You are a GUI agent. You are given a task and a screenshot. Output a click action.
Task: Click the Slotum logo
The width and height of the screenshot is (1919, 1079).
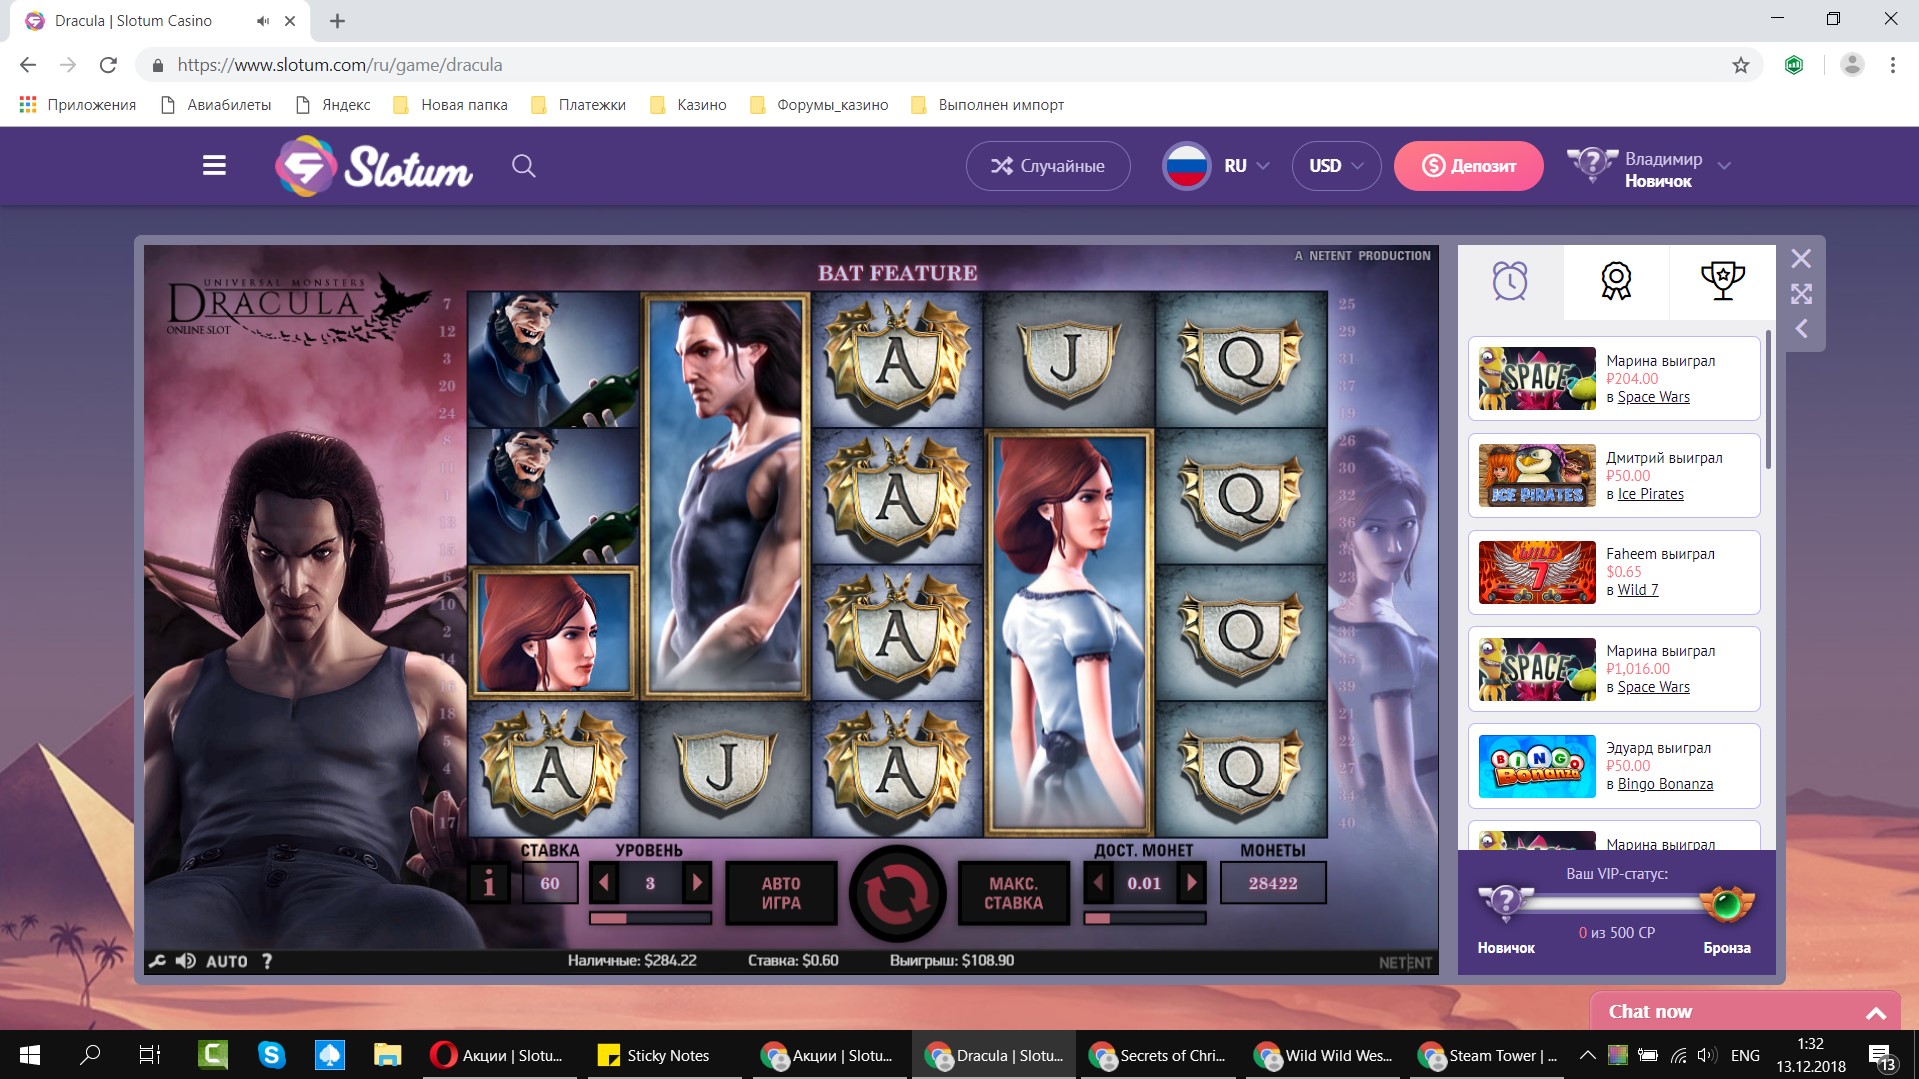tap(374, 166)
